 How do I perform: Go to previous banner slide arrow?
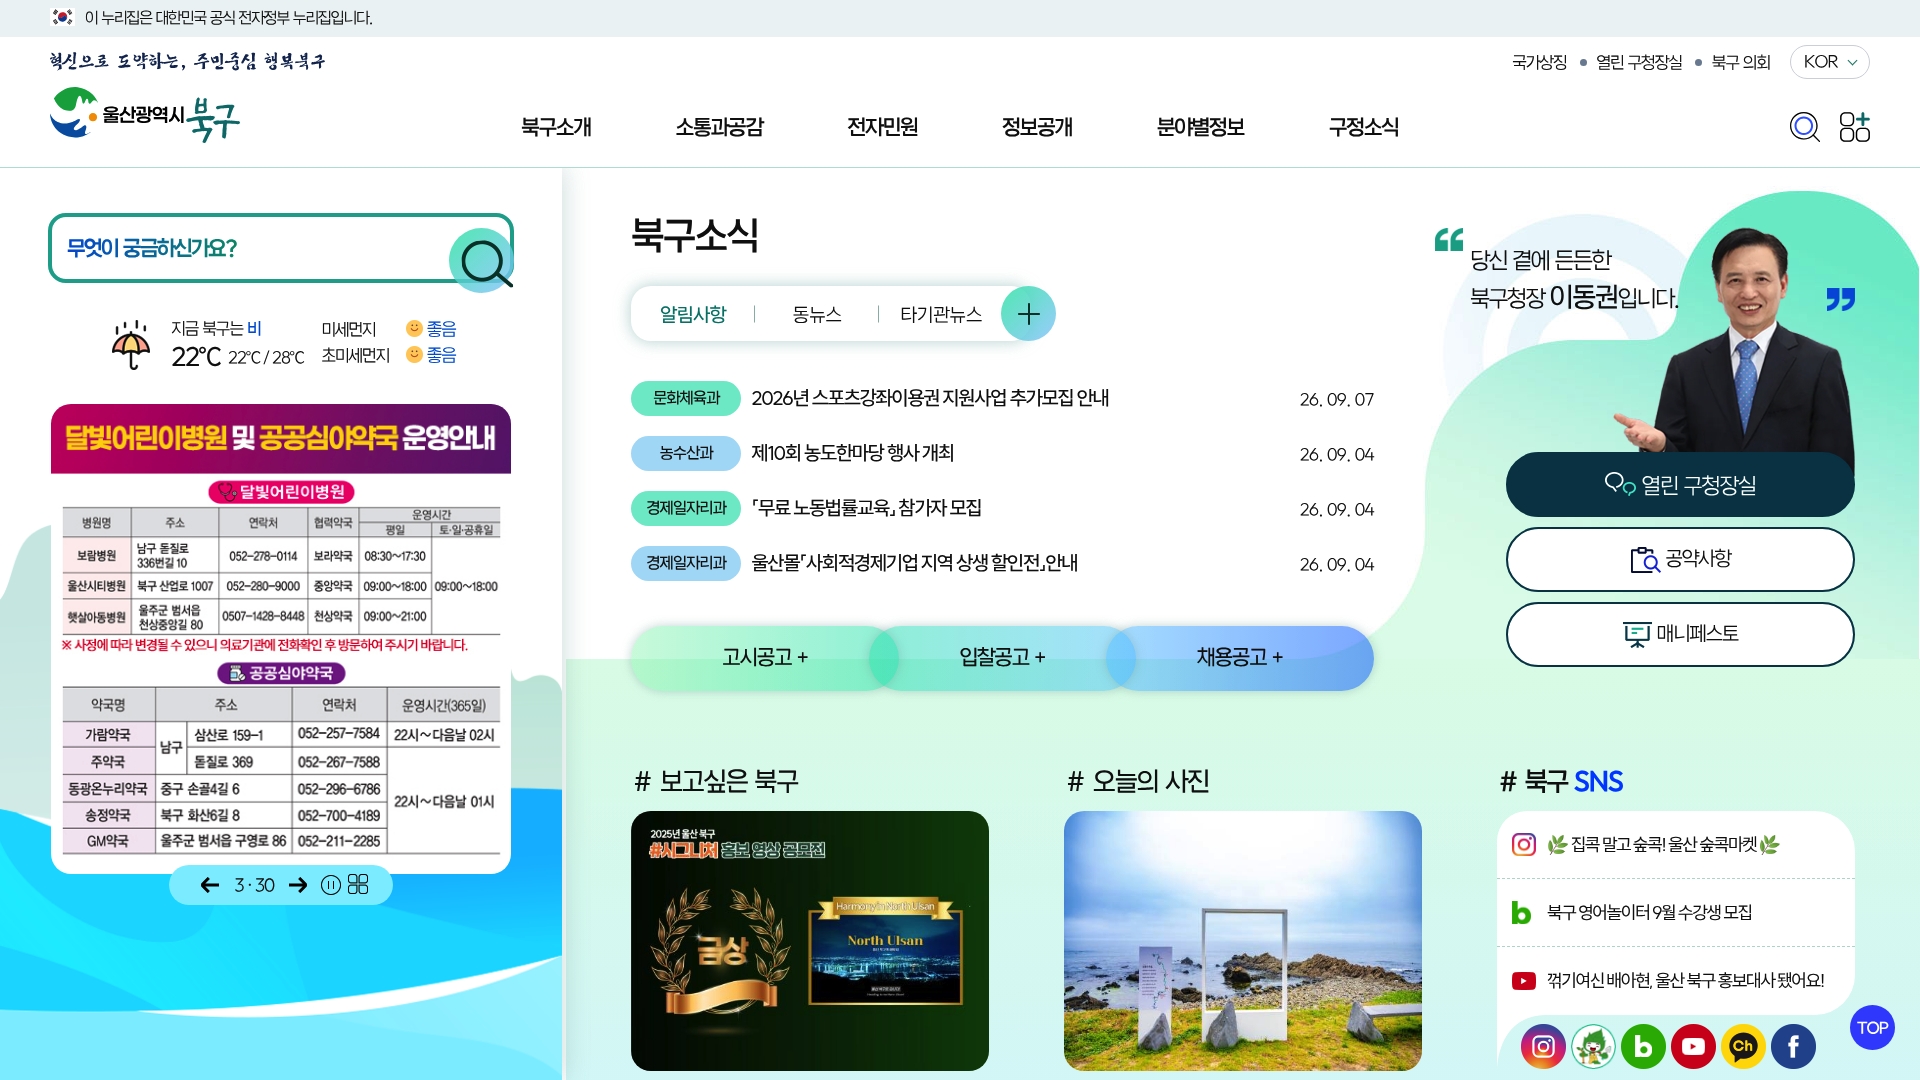tap(210, 885)
